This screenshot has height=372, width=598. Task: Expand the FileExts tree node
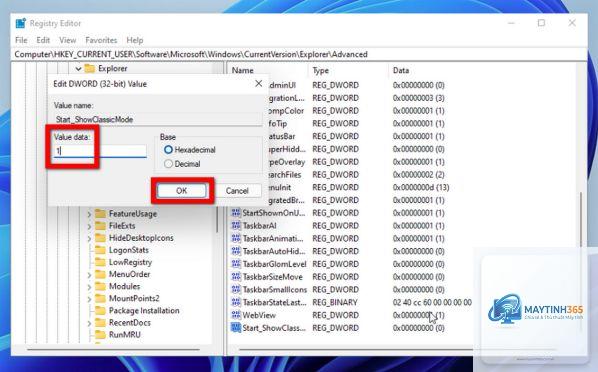89,227
